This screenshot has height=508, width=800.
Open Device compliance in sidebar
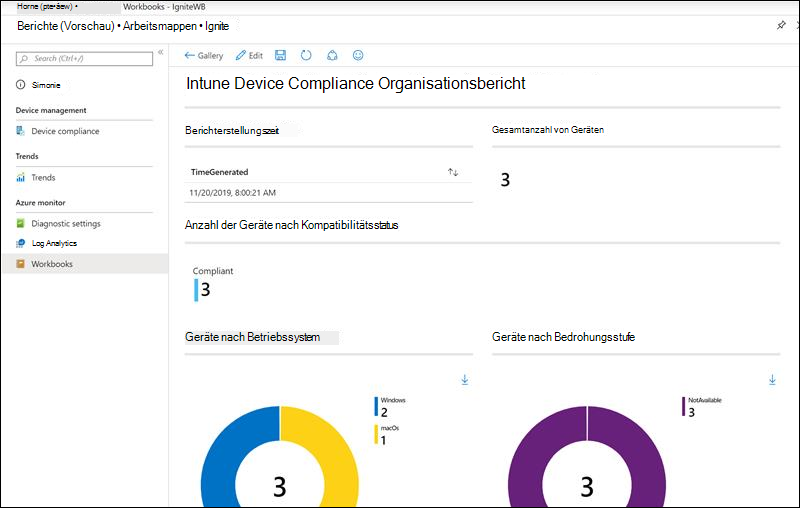click(65, 131)
